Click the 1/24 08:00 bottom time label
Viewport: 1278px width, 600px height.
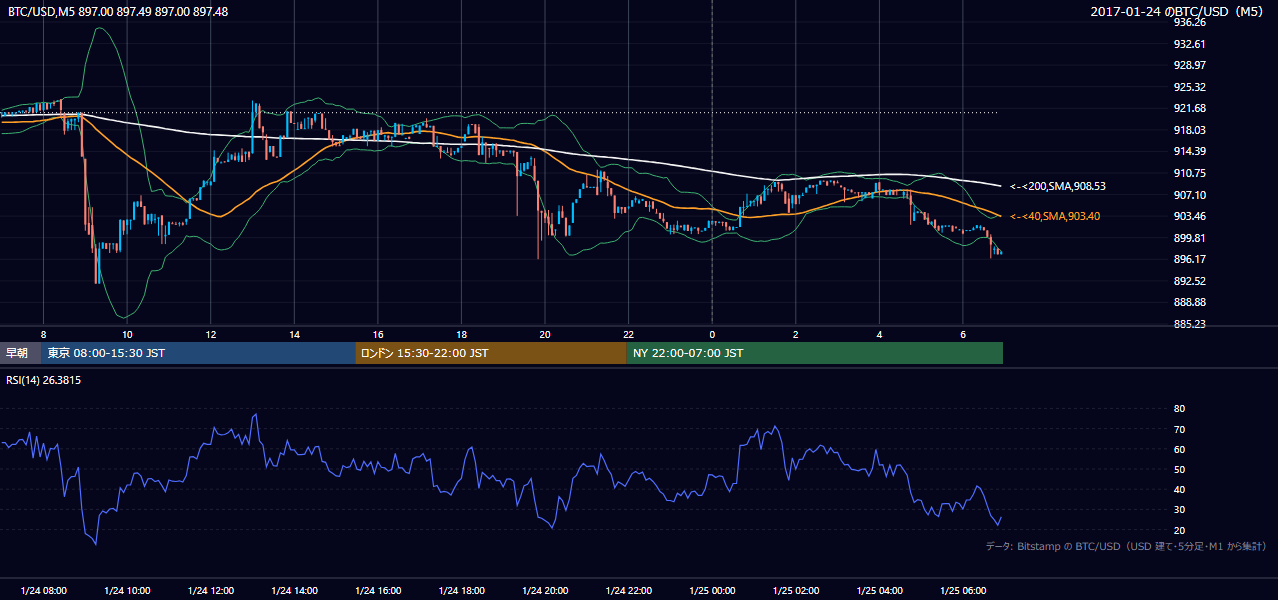[x=43, y=590]
